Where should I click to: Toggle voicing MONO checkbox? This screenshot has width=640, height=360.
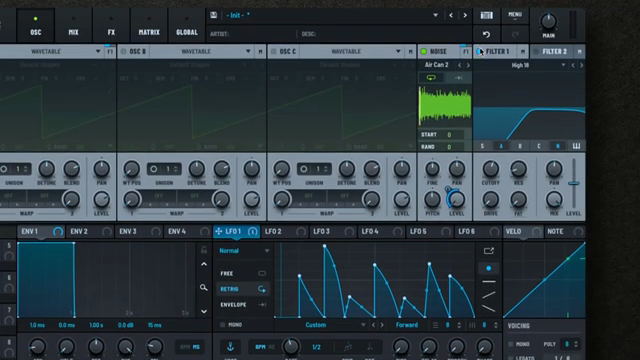(511, 344)
